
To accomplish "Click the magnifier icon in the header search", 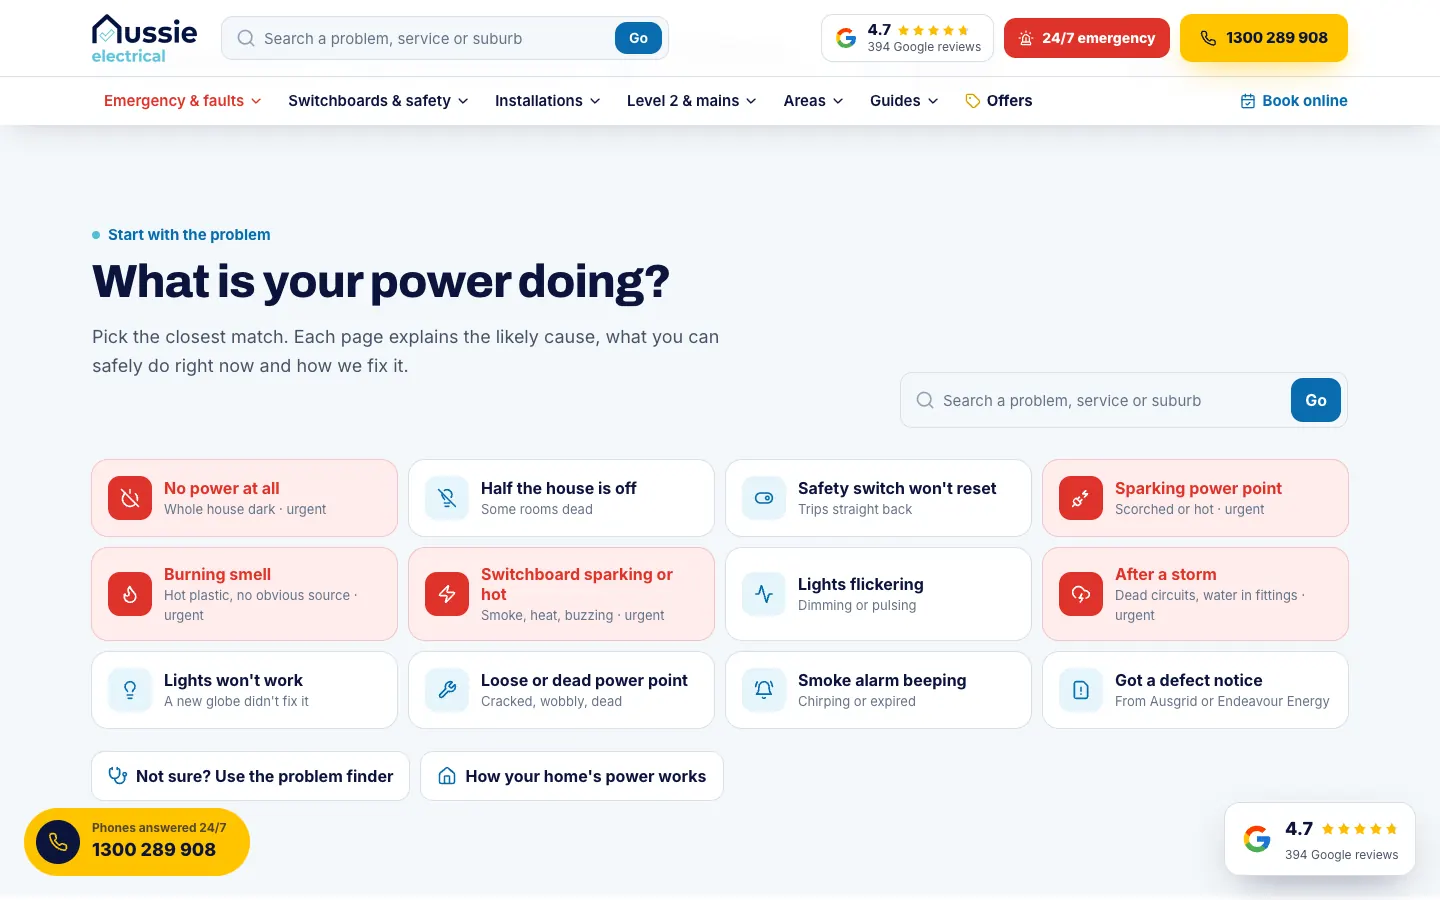I will pyautogui.click(x=246, y=38).
